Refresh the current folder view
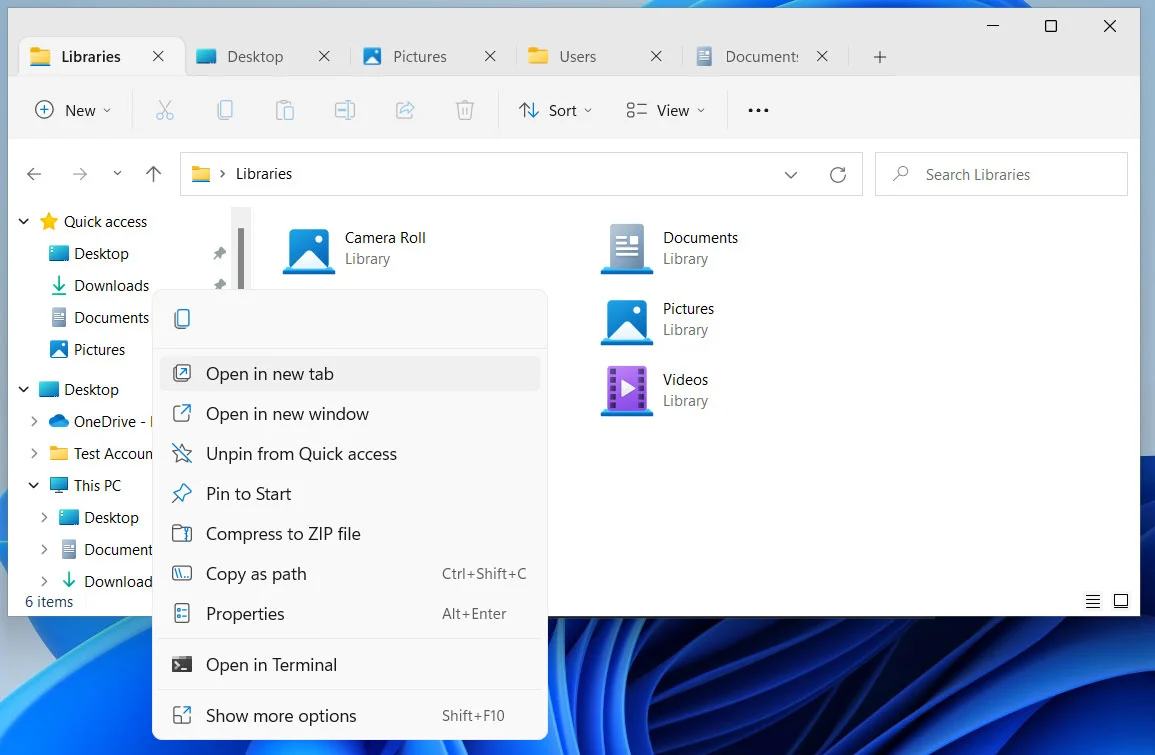 tap(838, 174)
